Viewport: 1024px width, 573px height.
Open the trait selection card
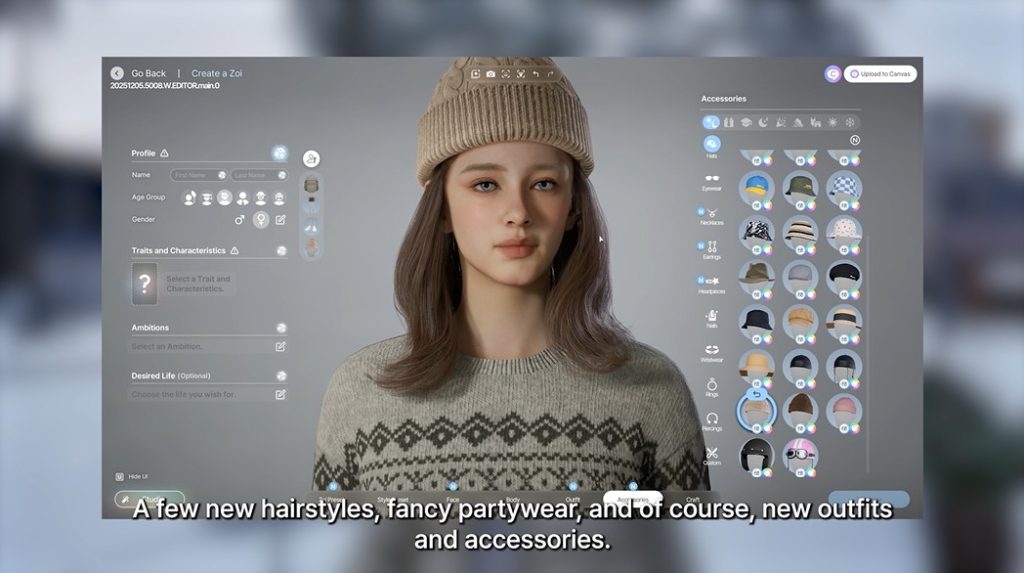click(145, 283)
